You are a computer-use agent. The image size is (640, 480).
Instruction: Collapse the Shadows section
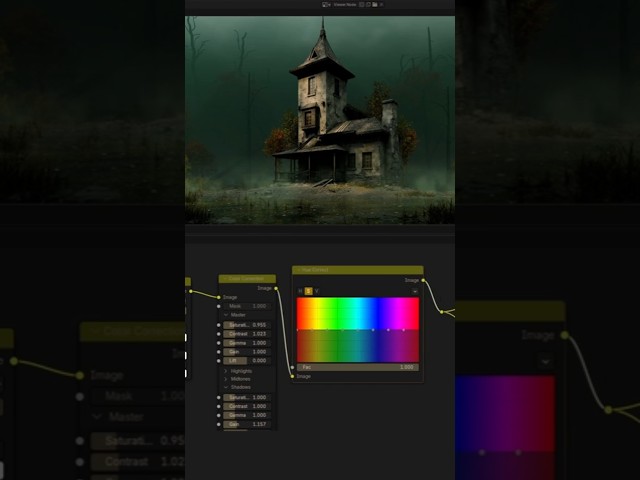(x=226, y=387)
